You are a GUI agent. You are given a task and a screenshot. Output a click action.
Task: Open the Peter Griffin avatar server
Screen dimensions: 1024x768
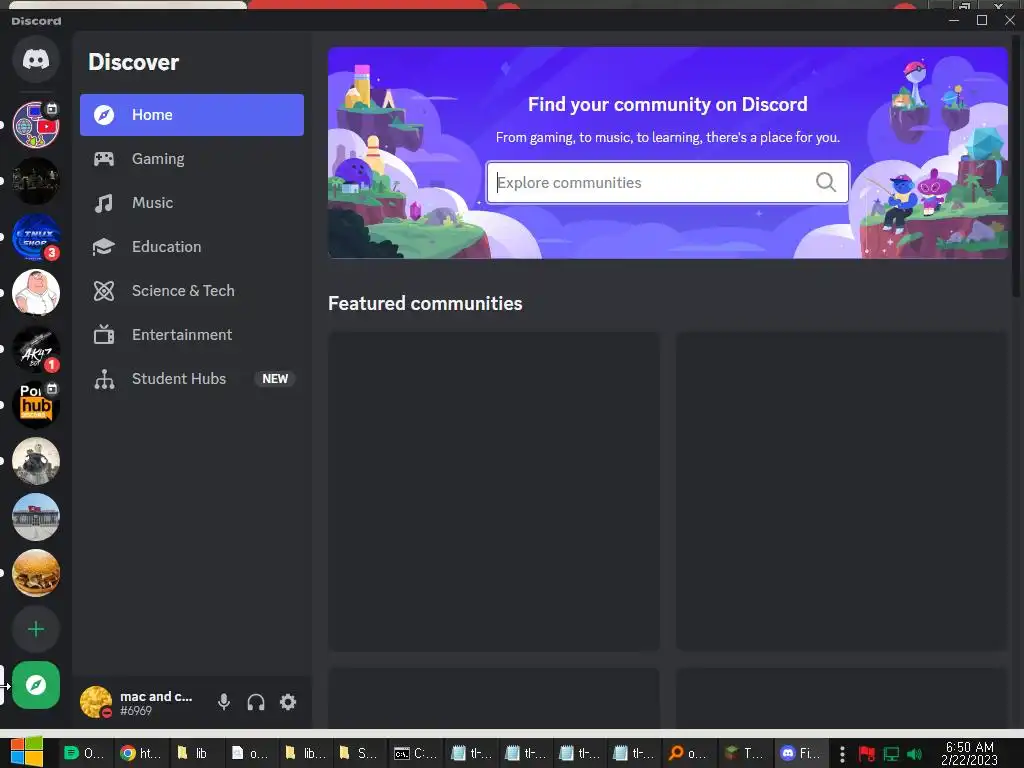click(x=36, y=293)
